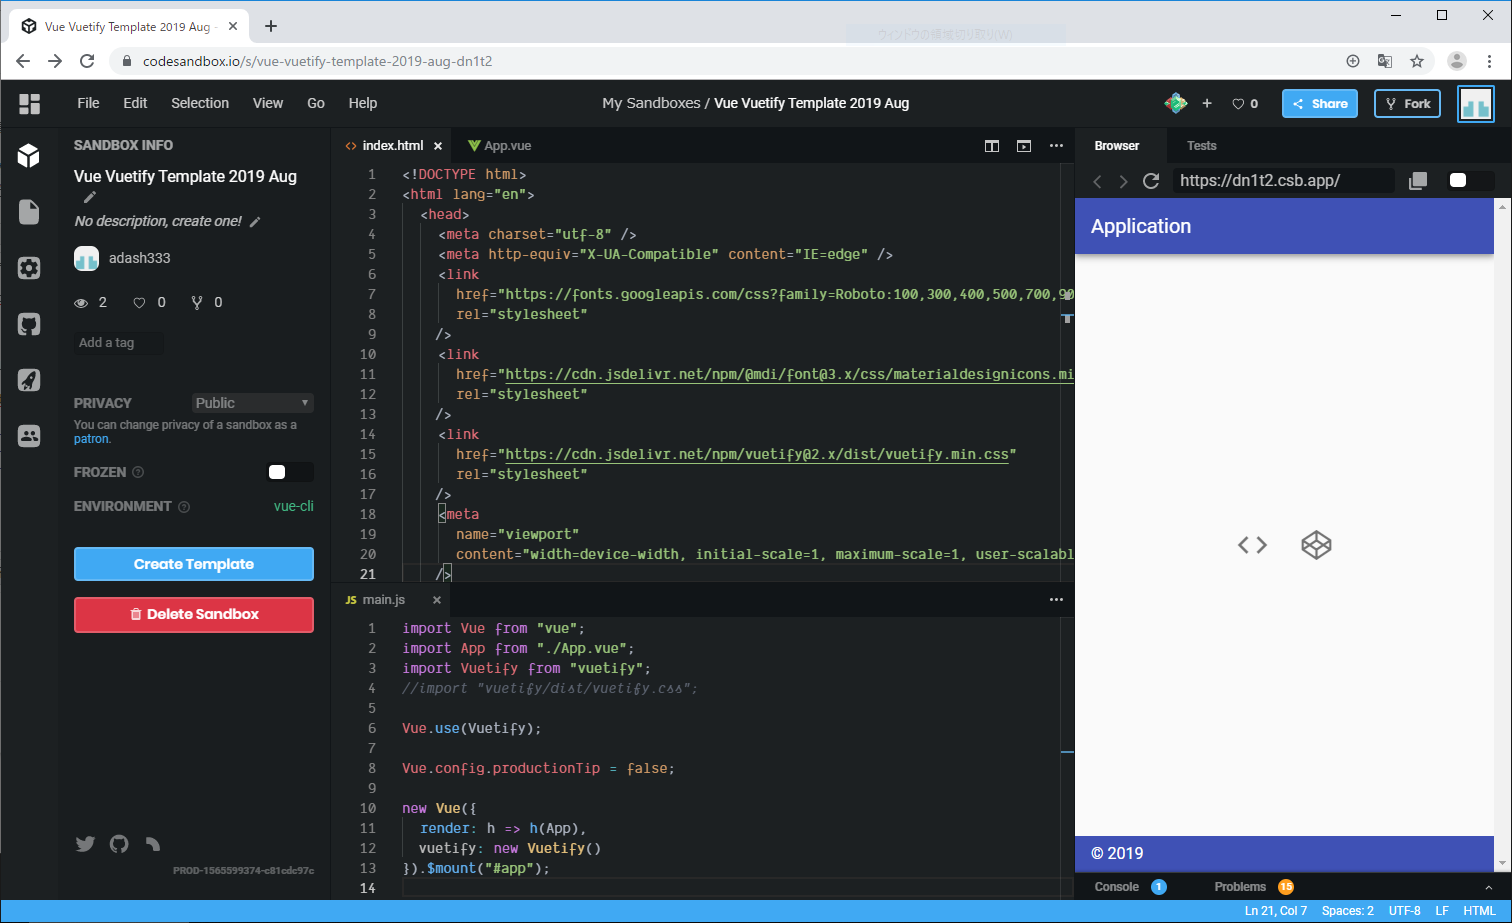Open the Go menu

point(316,103)
